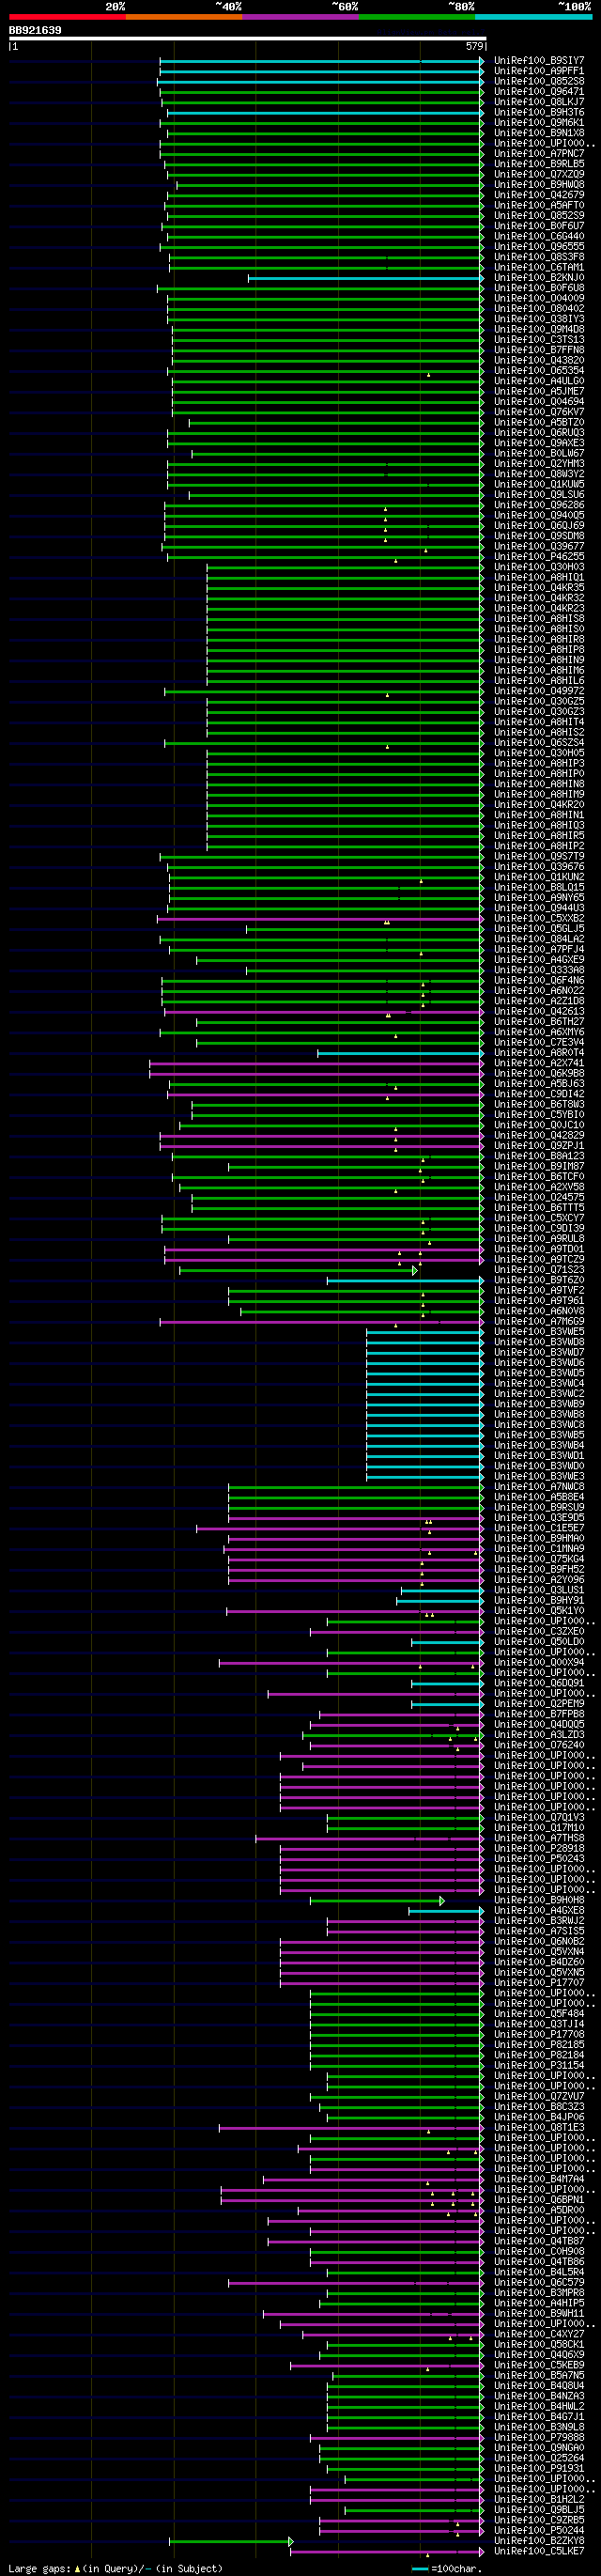601x2576 pixels.
Task: Open hit UniRef100_A4GXE8
Action: point(539,1910)
